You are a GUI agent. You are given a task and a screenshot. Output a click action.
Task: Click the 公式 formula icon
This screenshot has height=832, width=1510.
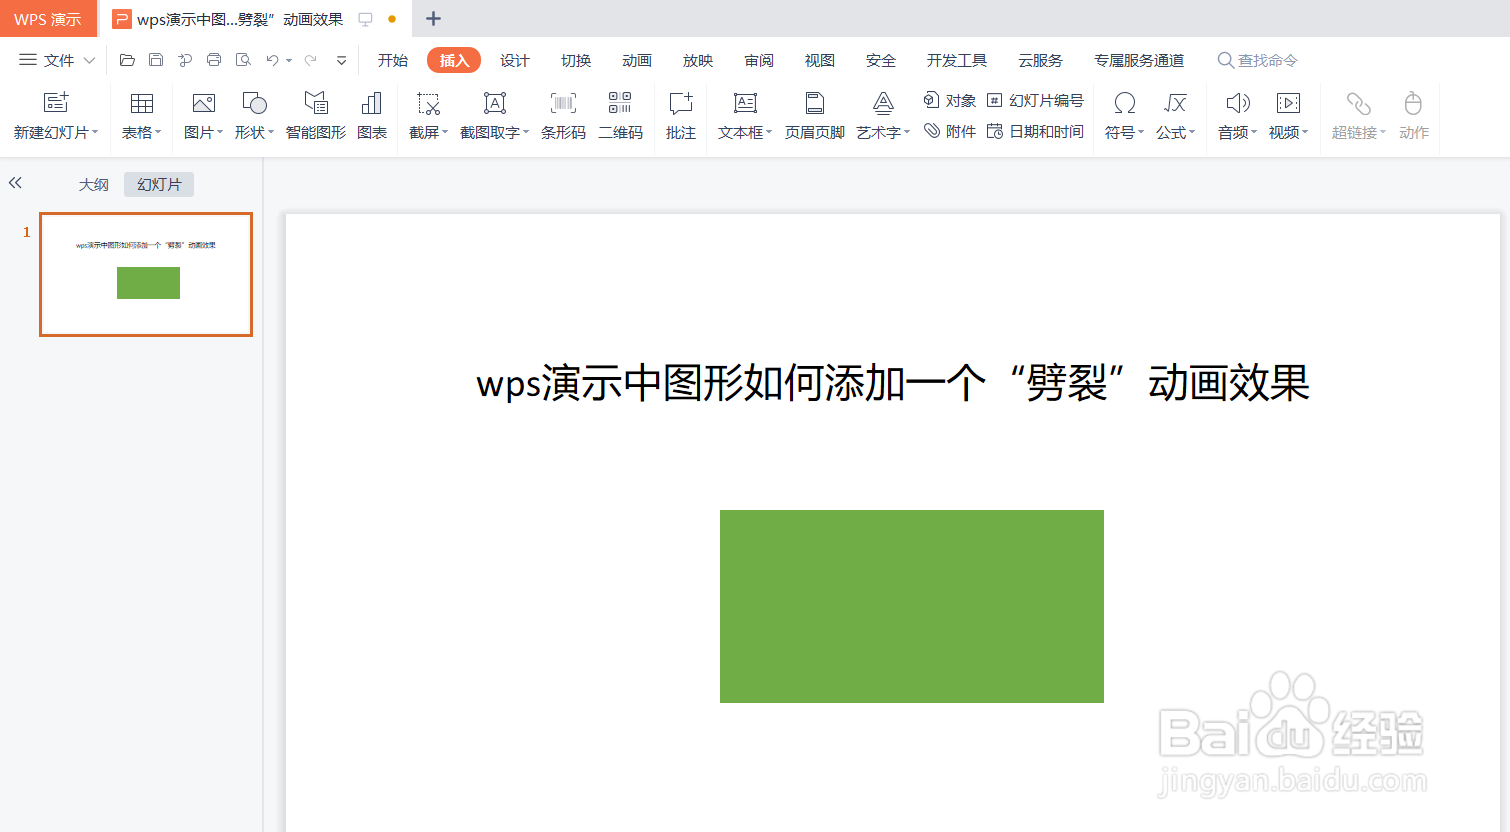pos(1176,103)
